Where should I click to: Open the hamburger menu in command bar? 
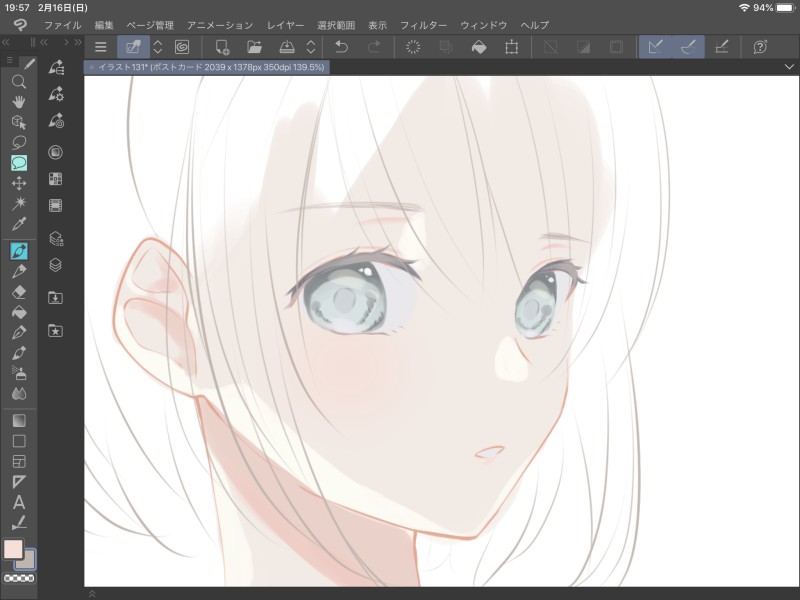point(101,47)
